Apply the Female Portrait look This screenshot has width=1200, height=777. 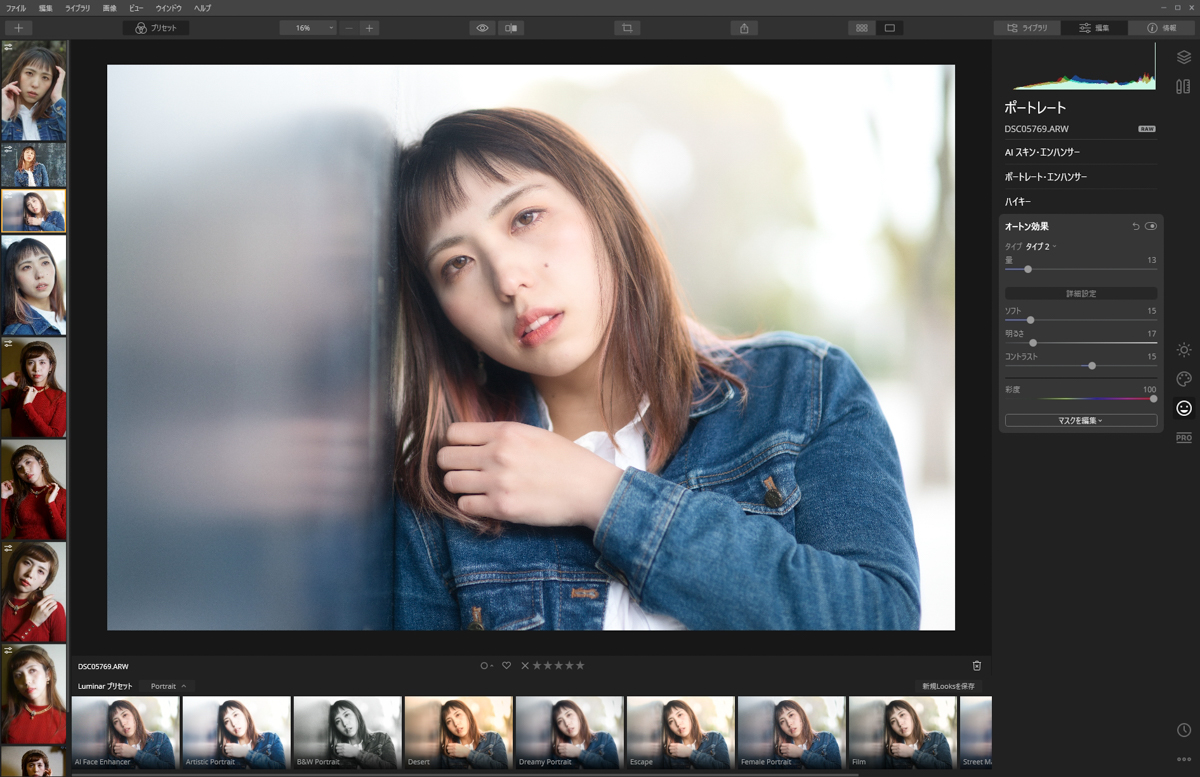coord(791,733)
